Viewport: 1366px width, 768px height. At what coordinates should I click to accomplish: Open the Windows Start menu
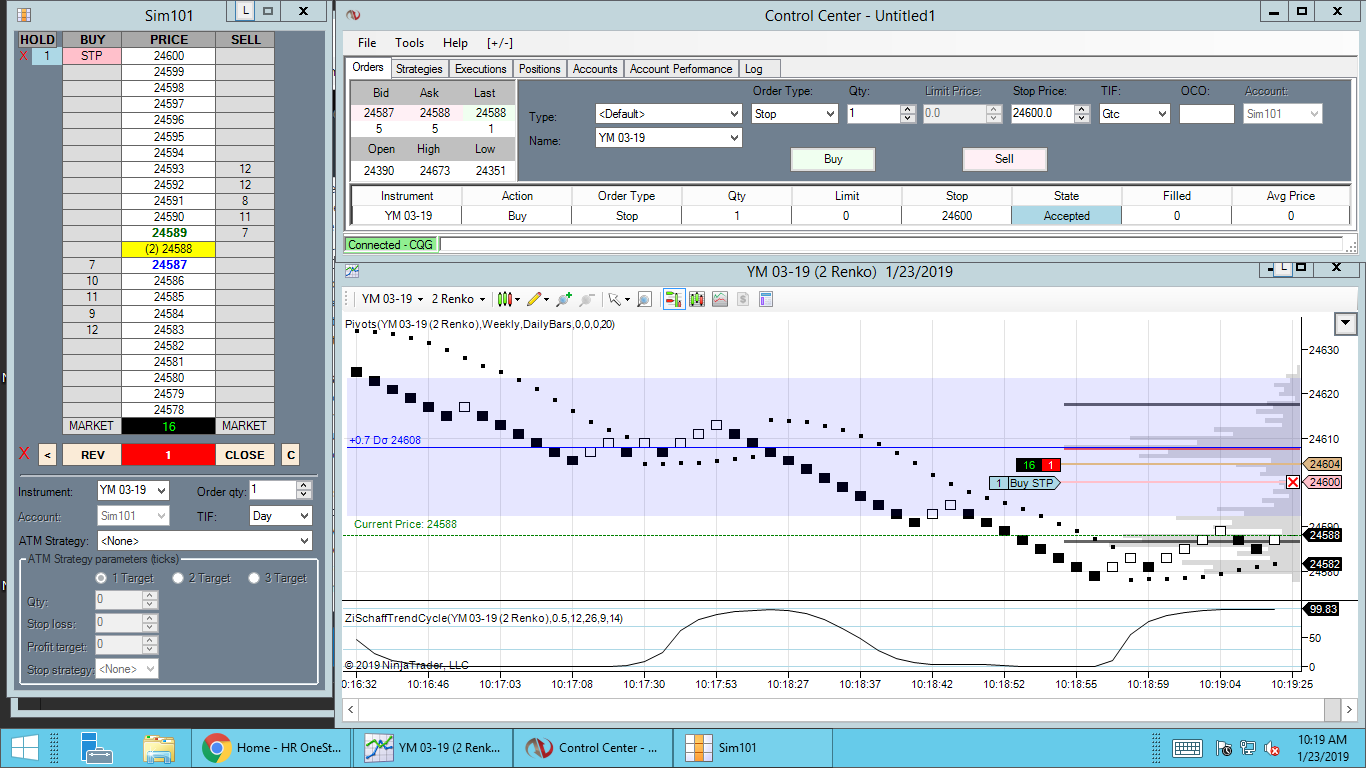[x=24, y=747]
